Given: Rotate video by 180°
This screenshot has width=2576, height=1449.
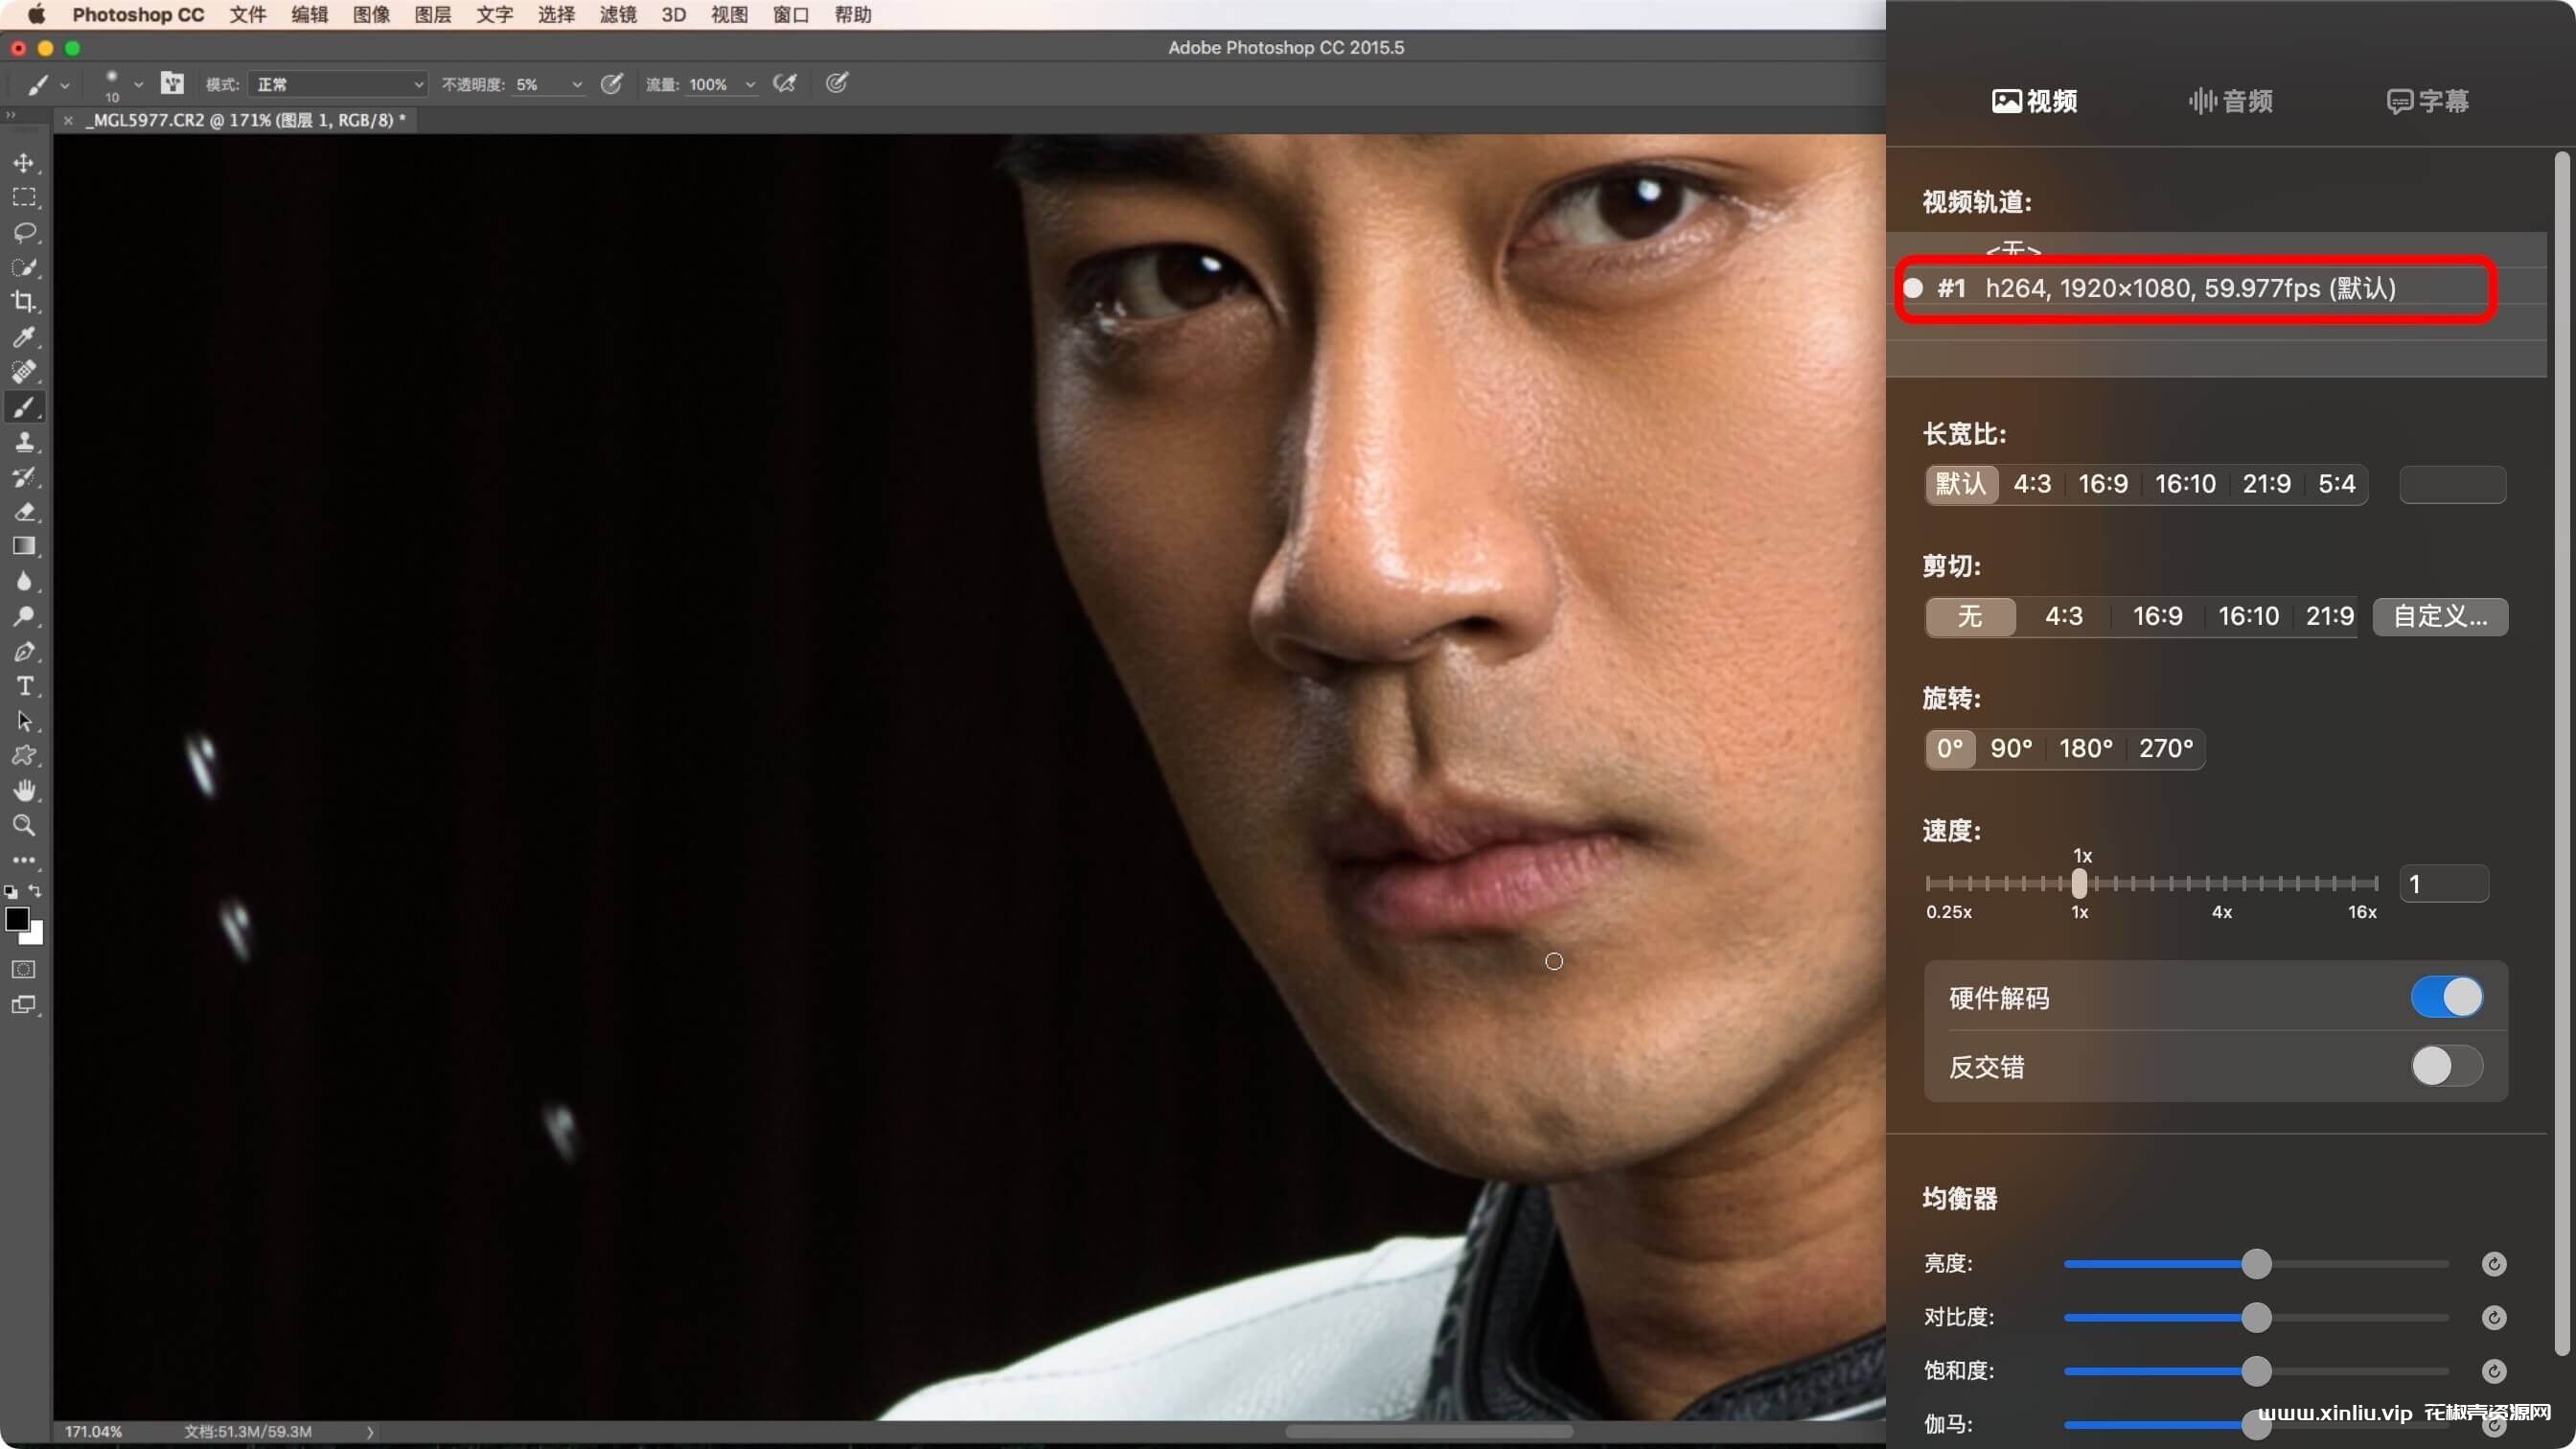Looking at the screenshot, I should [x=2086, y=748].
